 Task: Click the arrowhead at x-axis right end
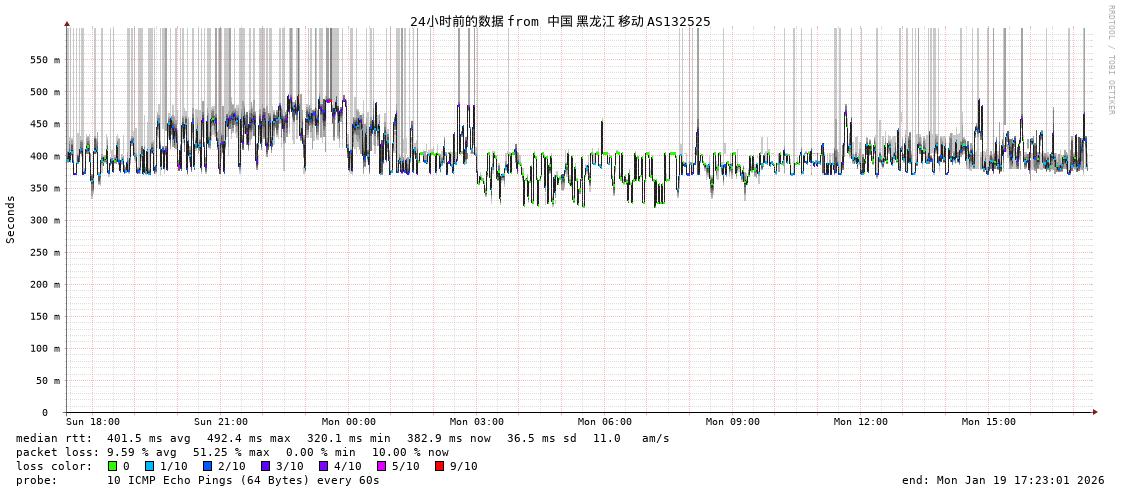pyautogui.click(x=1095, y=412)
